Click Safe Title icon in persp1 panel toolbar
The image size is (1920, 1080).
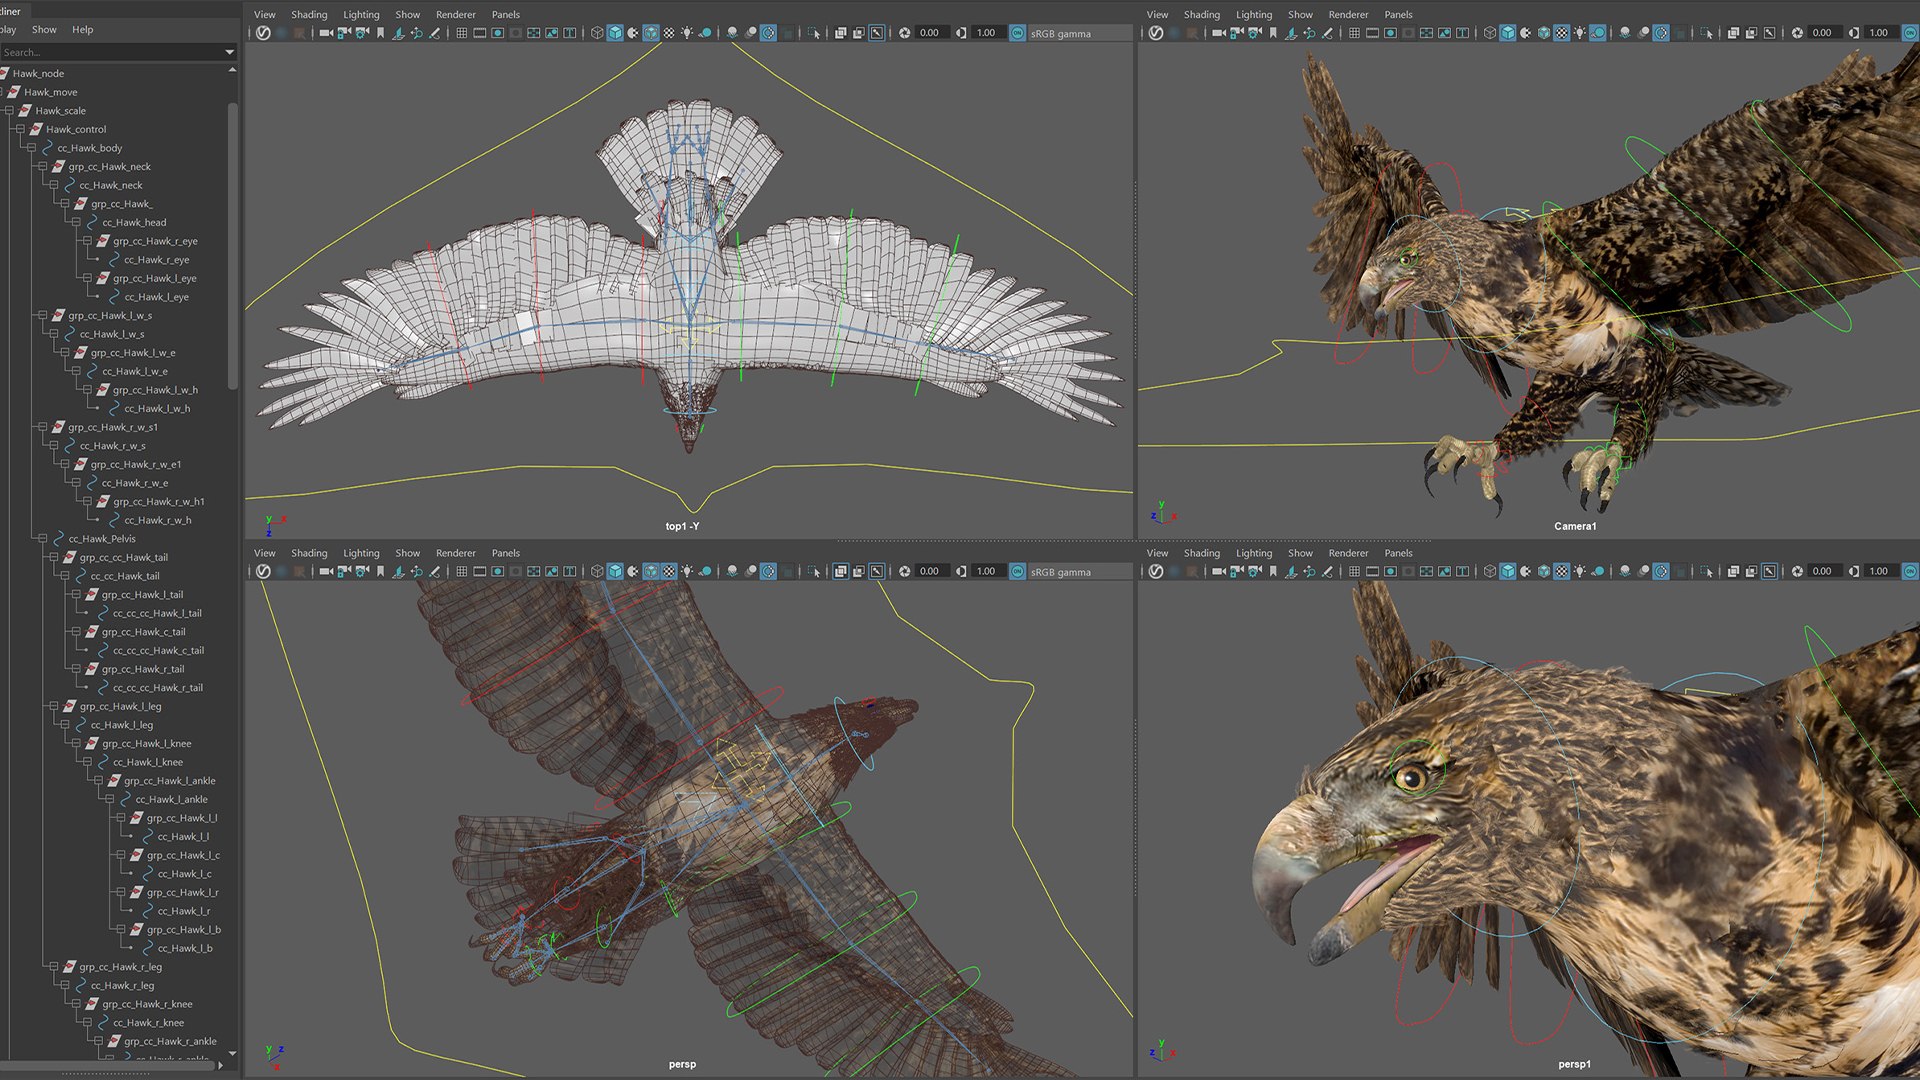pos(1463,571)
